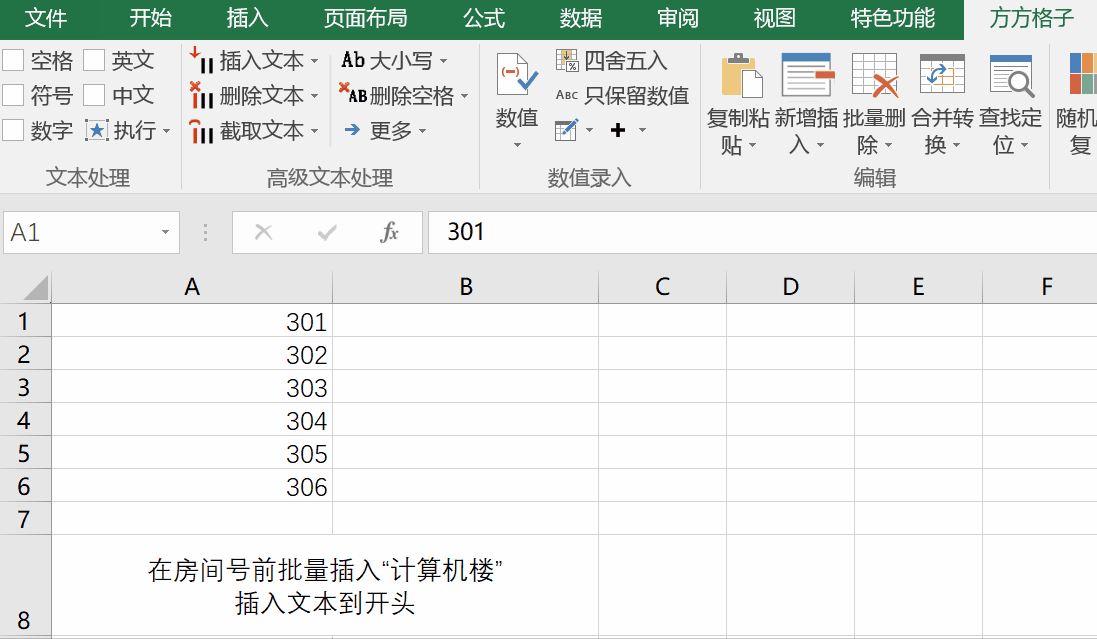The image size is (1097, 639).
Task: Click the Execute (执行) star icon
Action: (x=97, y=130)
